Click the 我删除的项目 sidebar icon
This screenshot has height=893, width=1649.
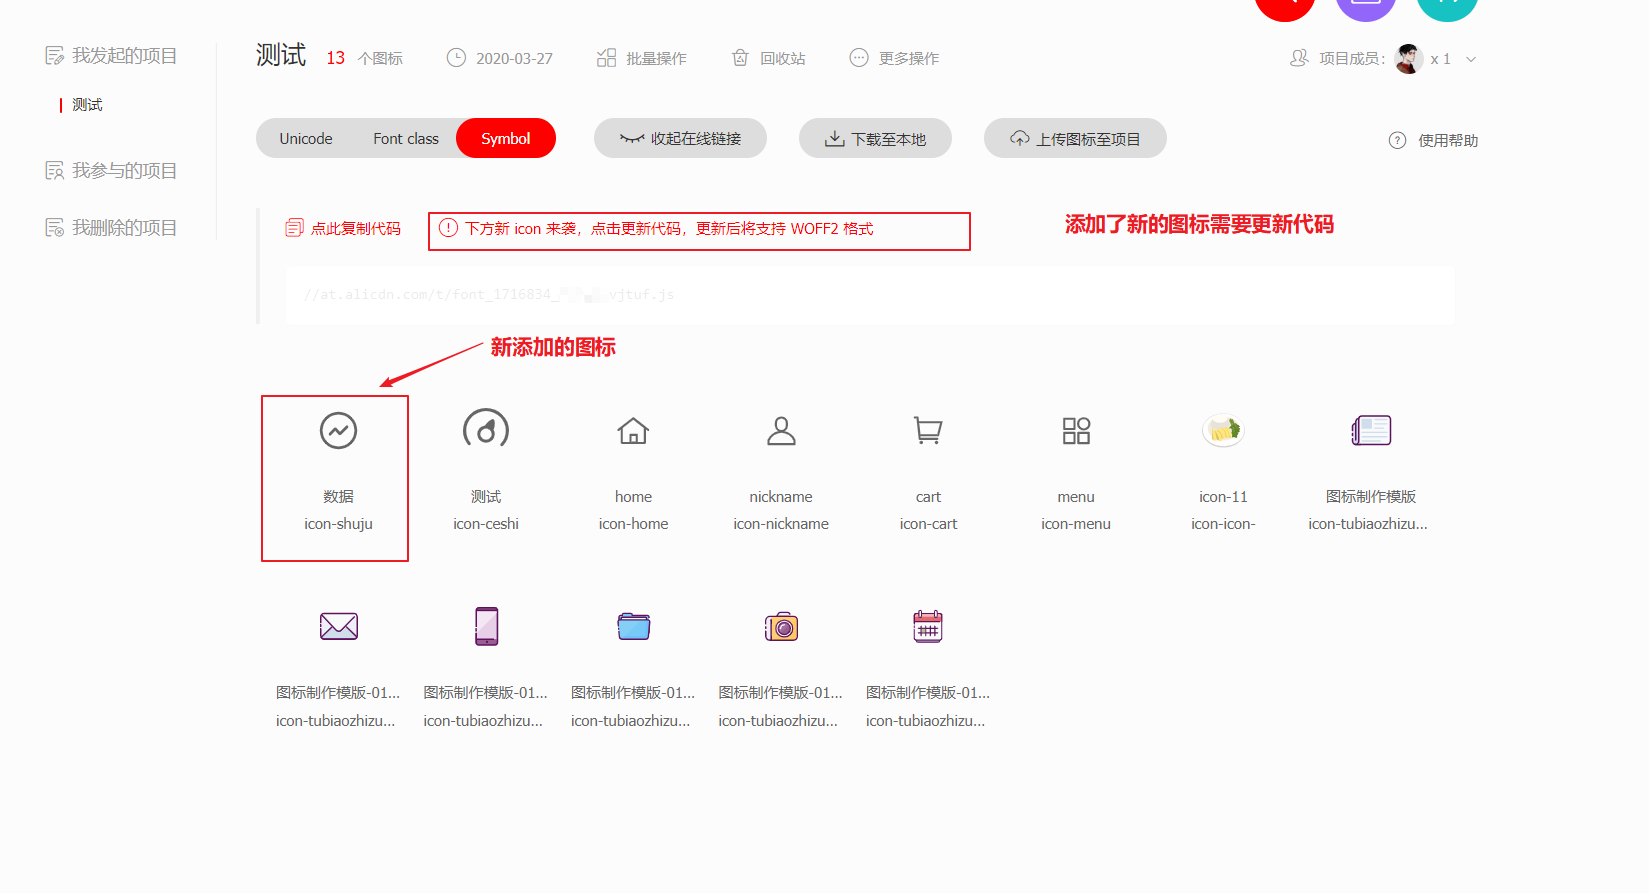[54, 228]
